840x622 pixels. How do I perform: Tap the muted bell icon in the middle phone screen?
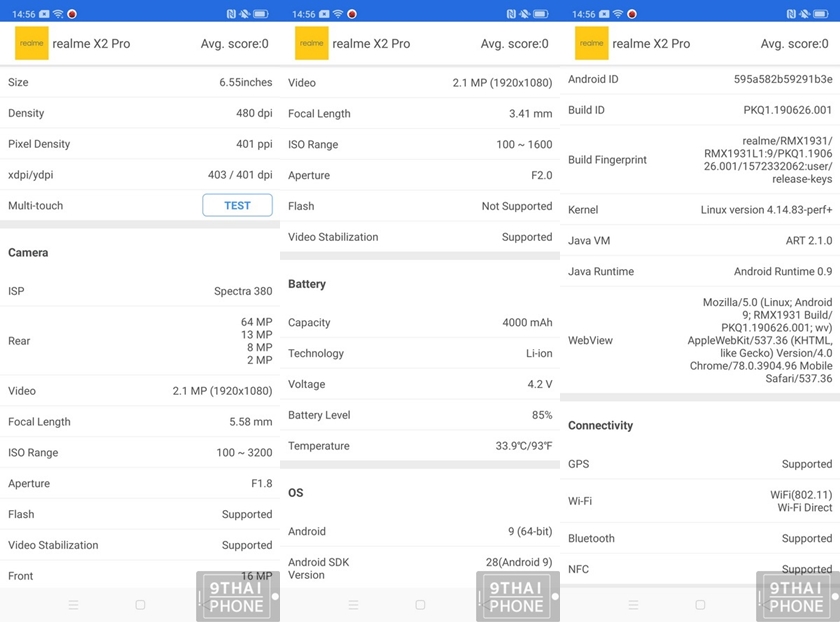[525, 14]
